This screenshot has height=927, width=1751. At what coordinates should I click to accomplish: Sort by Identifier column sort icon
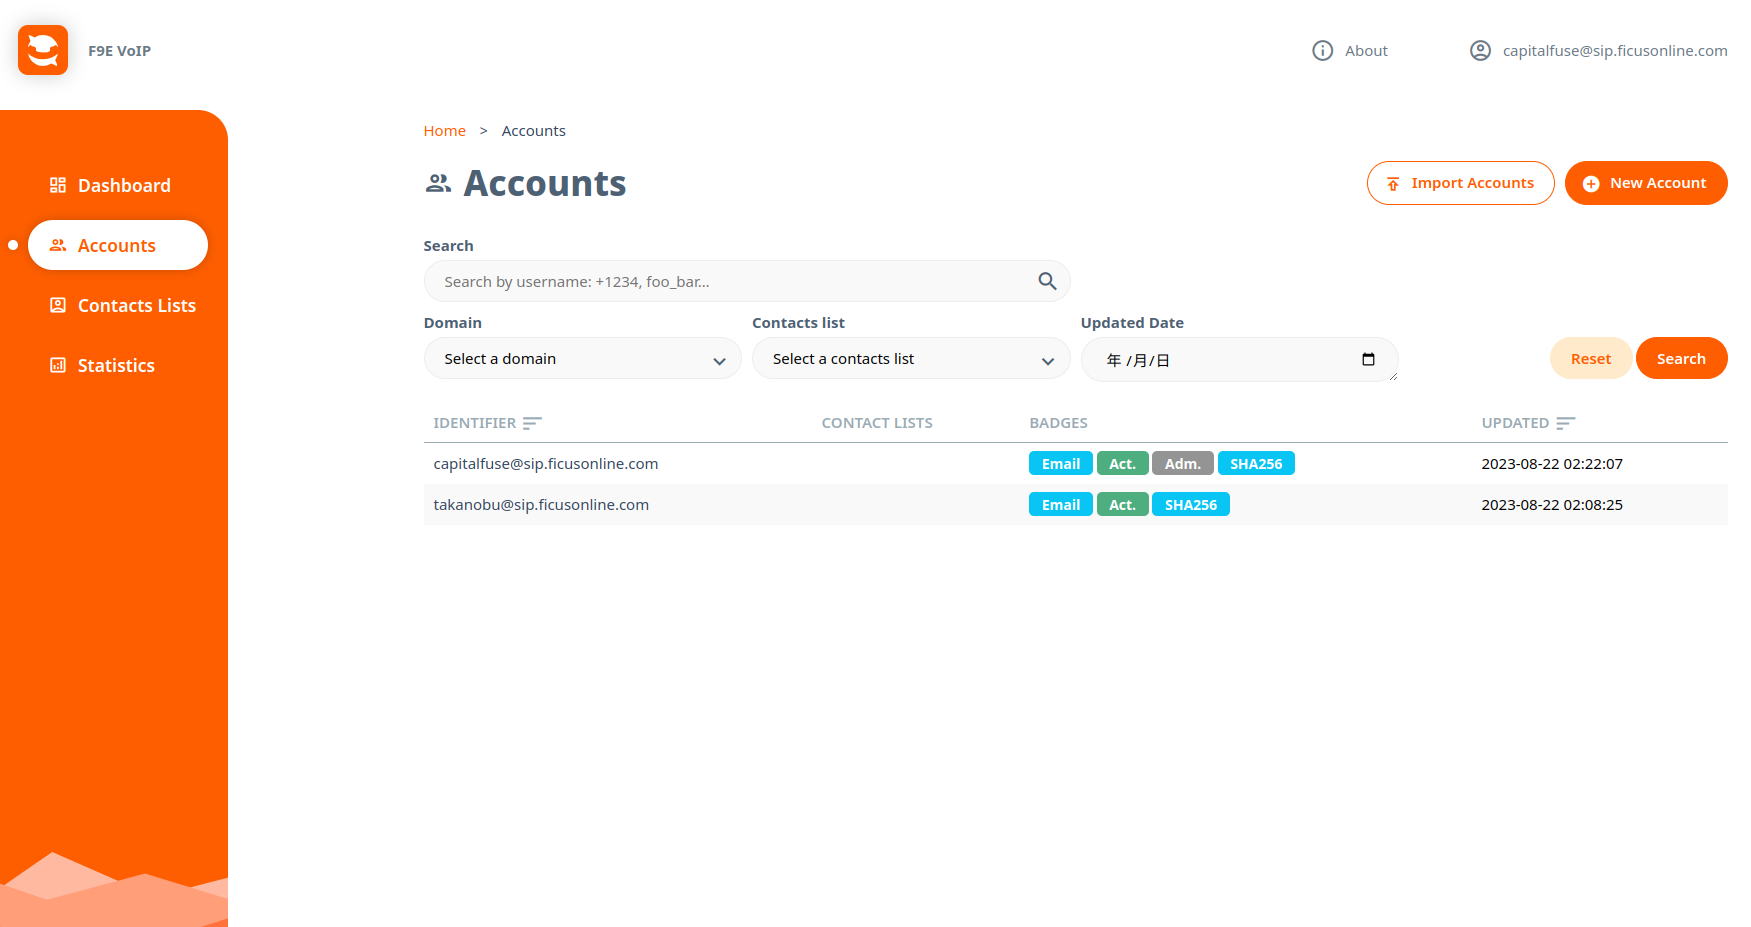point(532,423)
